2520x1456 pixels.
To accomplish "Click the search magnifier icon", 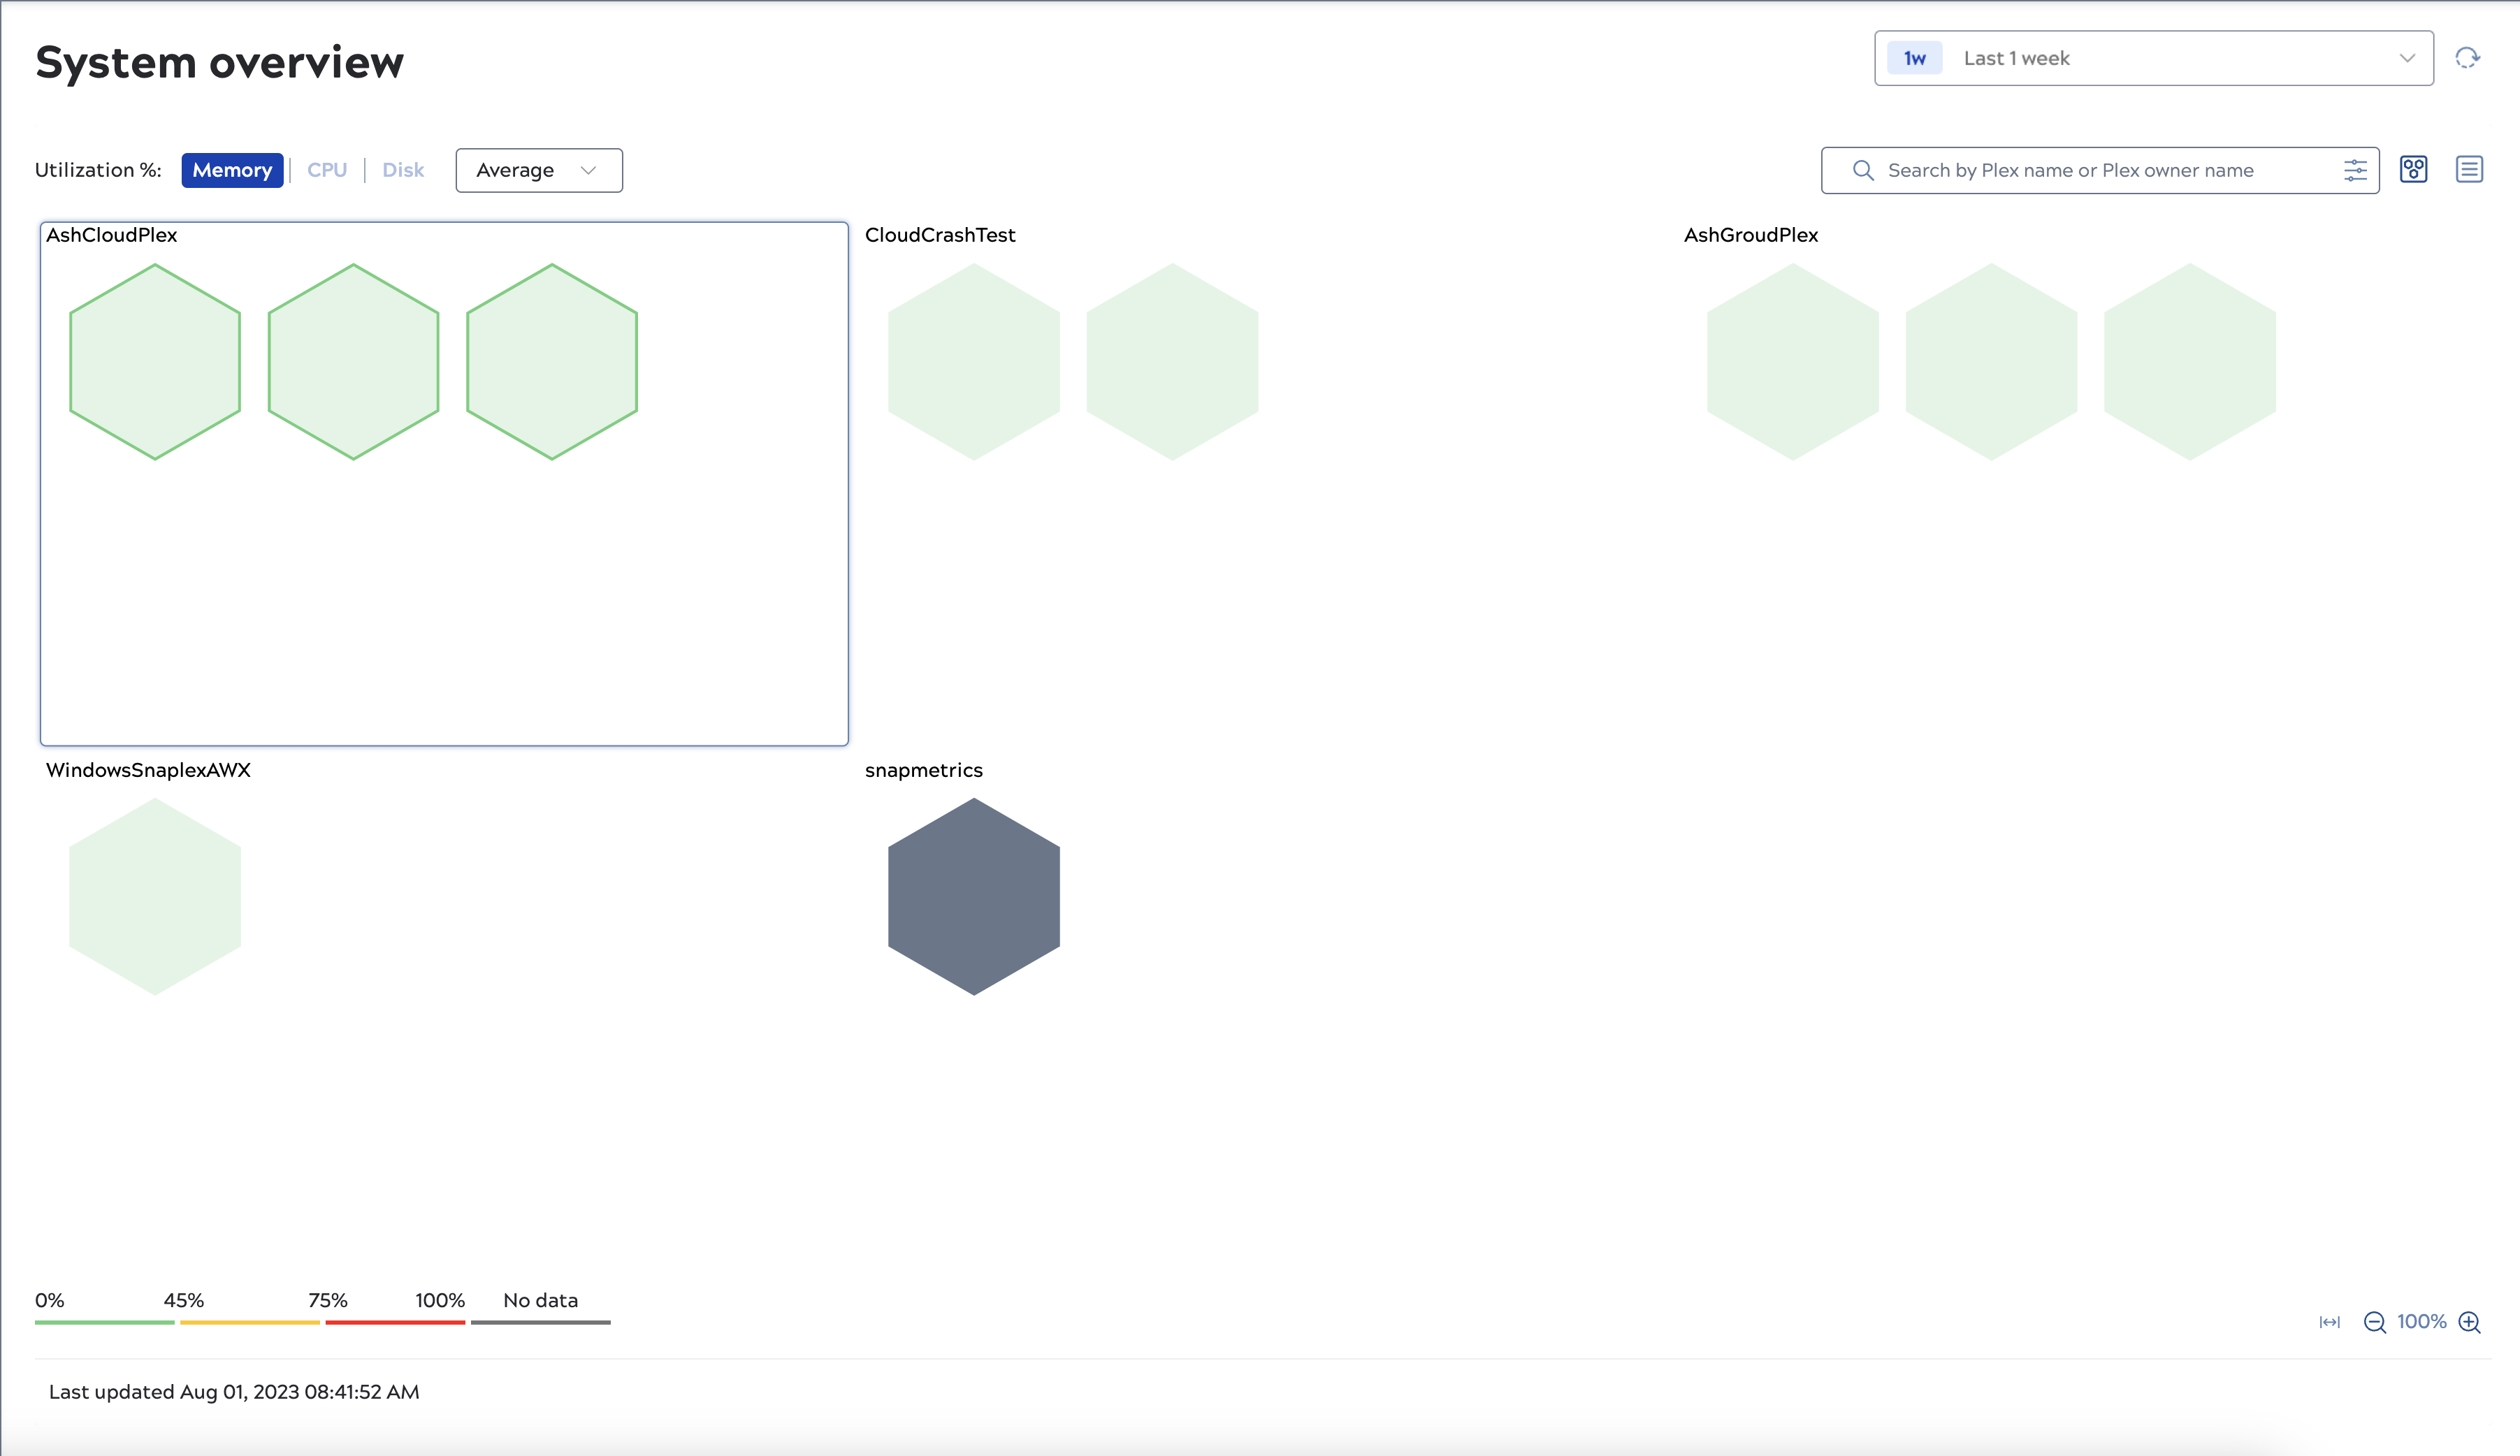I will pos(1862,170).
